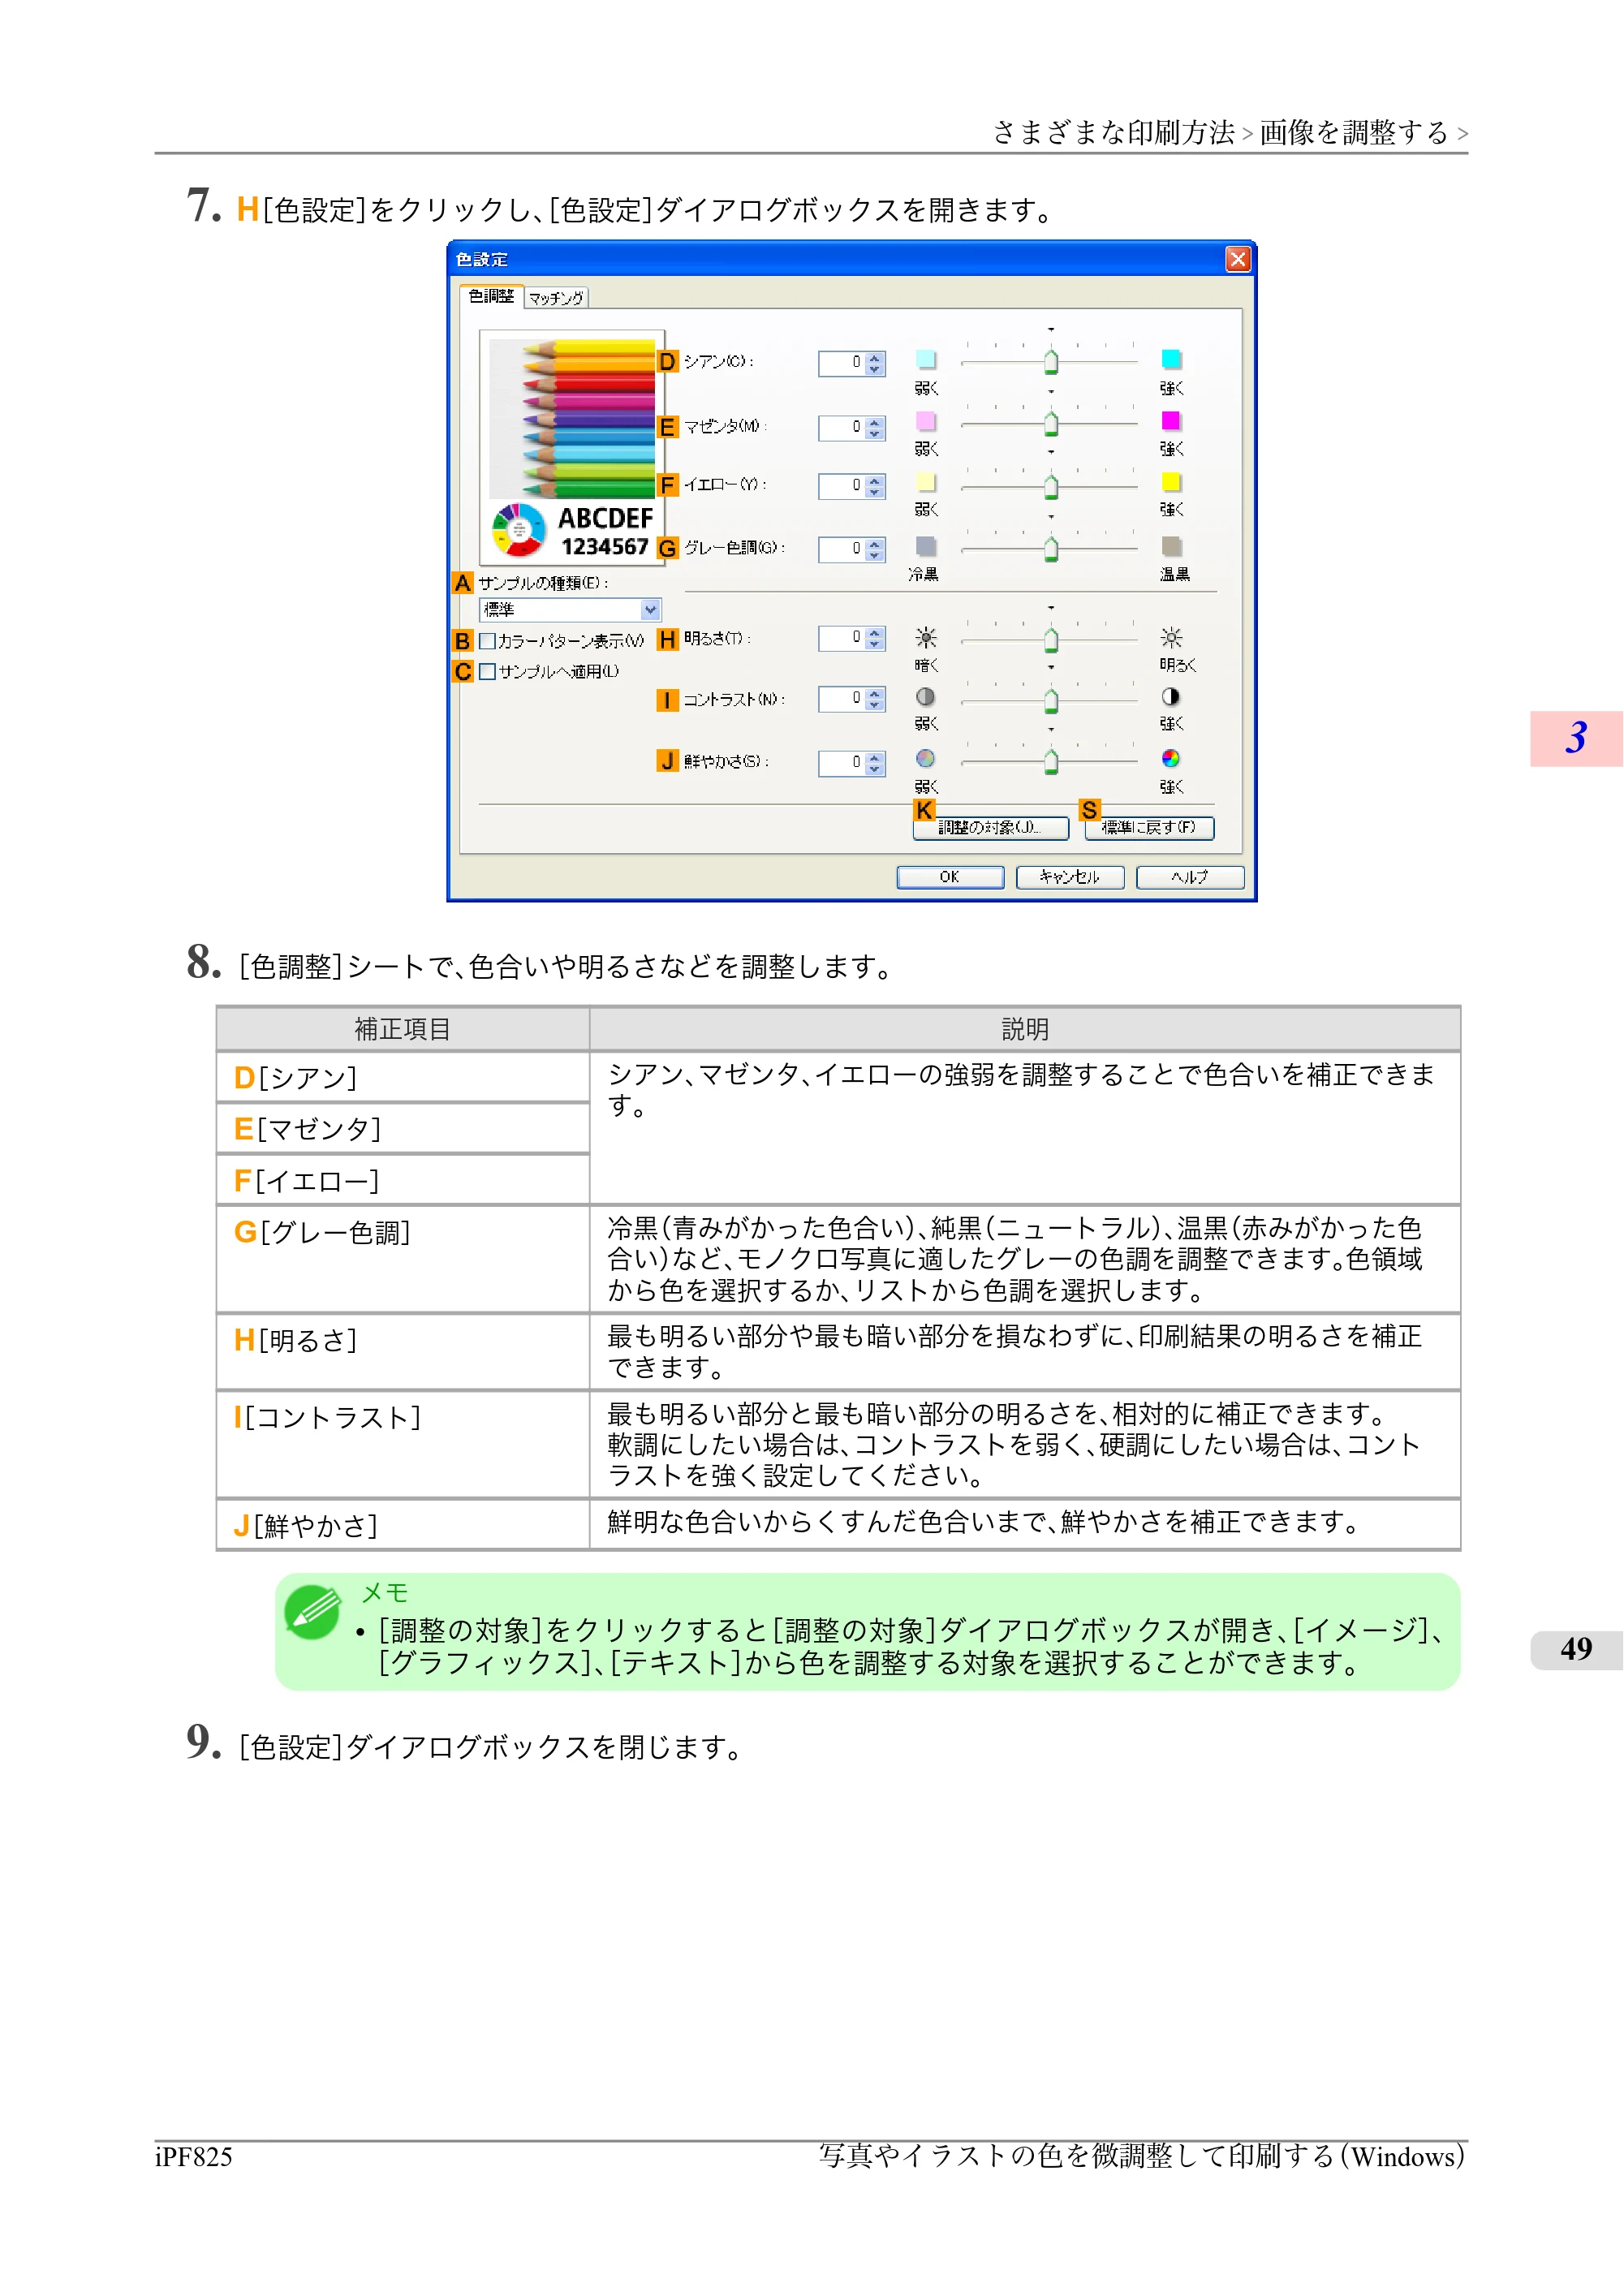Click the magenta slider thumb
The height and width of the screenshot is (2296, 1624).
point(1051,424)
